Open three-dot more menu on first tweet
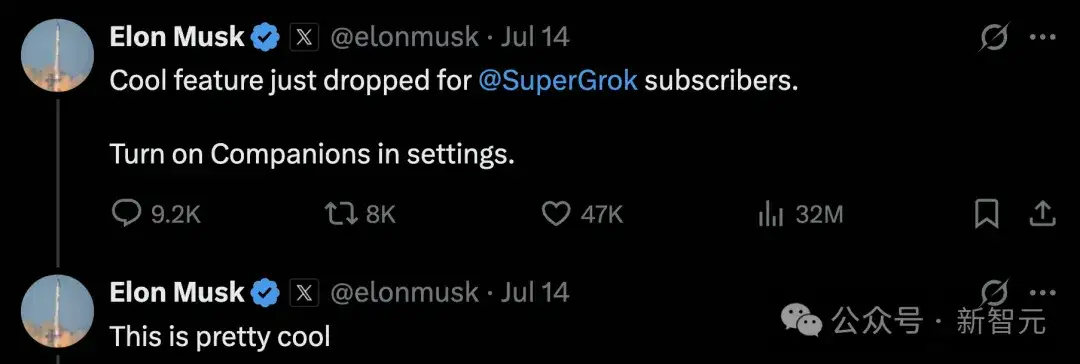1080x364 pixels. pyautogui.click(x=1042, y=38)
